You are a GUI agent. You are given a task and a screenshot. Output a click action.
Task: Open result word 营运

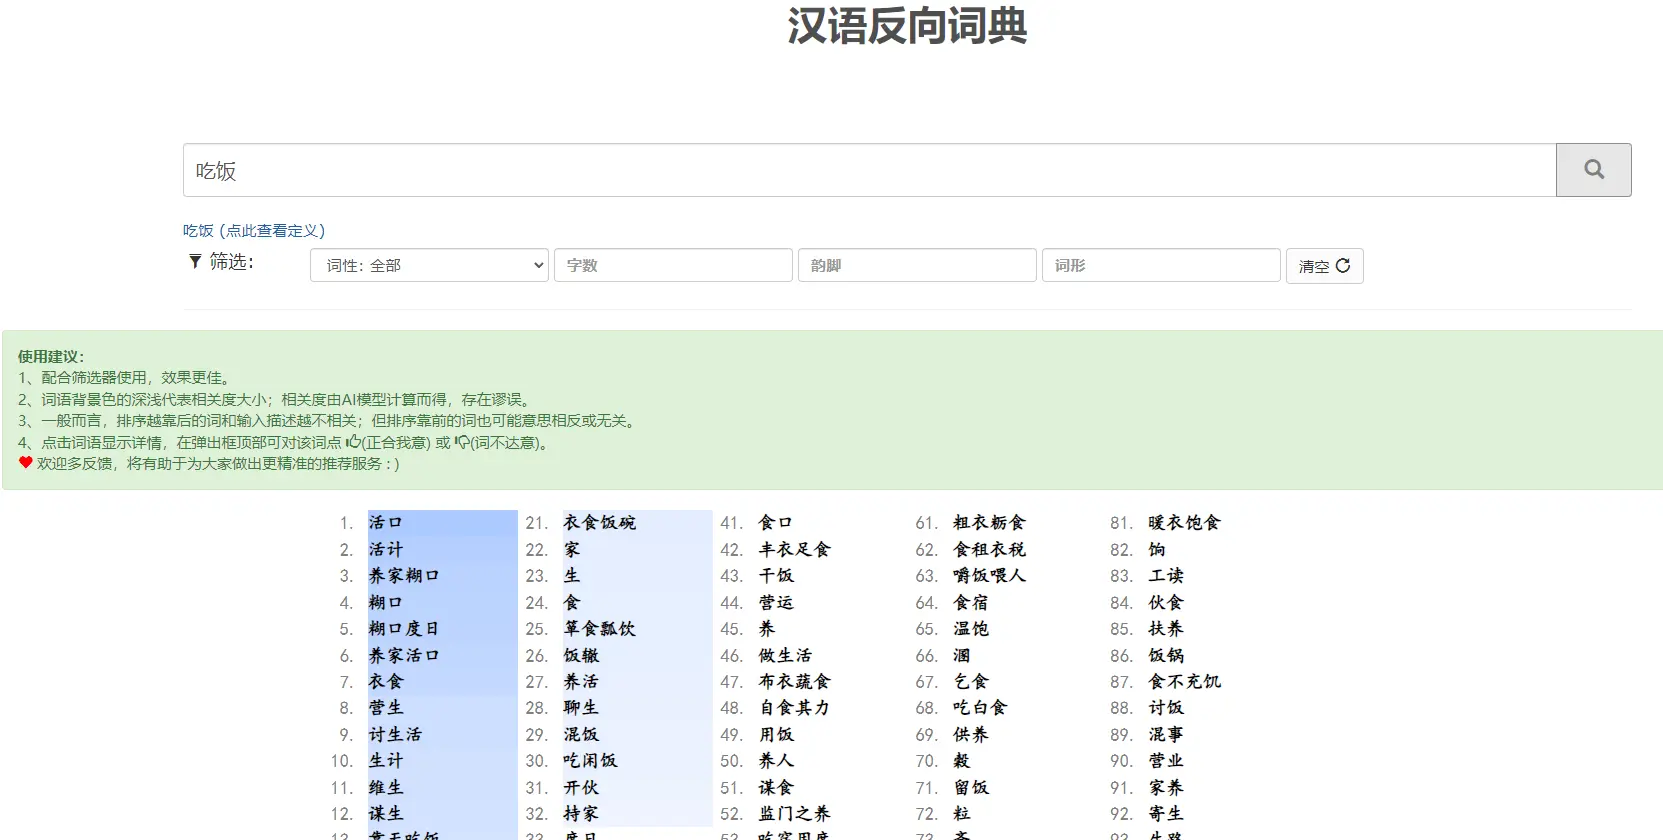[775, 602]
